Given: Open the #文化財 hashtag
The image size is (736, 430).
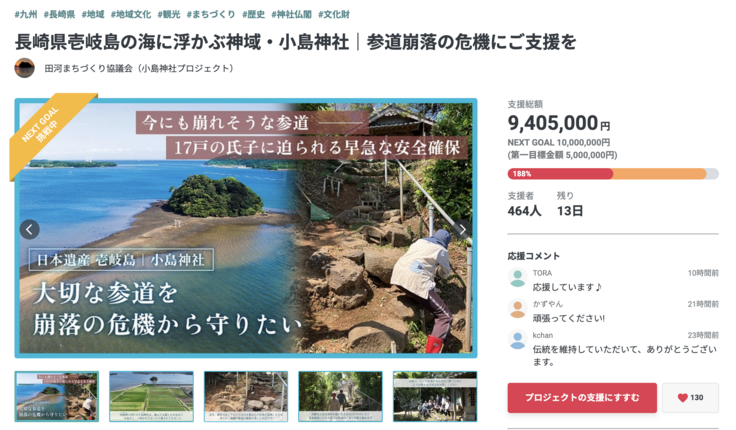Looking at the screenshot, I should click(334, 15).
